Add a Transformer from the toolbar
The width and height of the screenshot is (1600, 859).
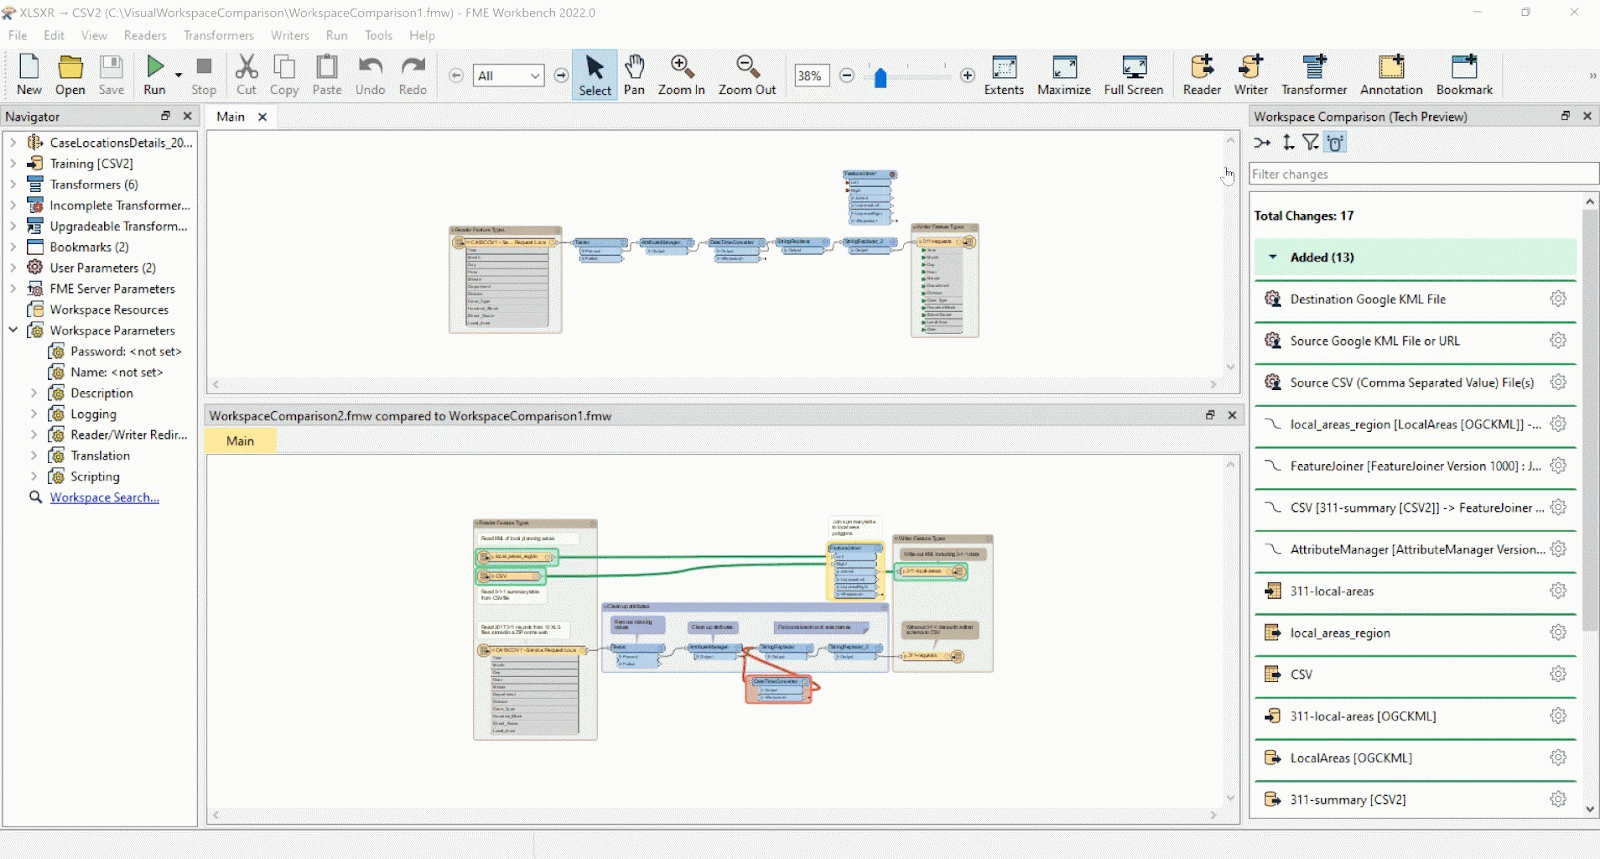coord(1314,75)
